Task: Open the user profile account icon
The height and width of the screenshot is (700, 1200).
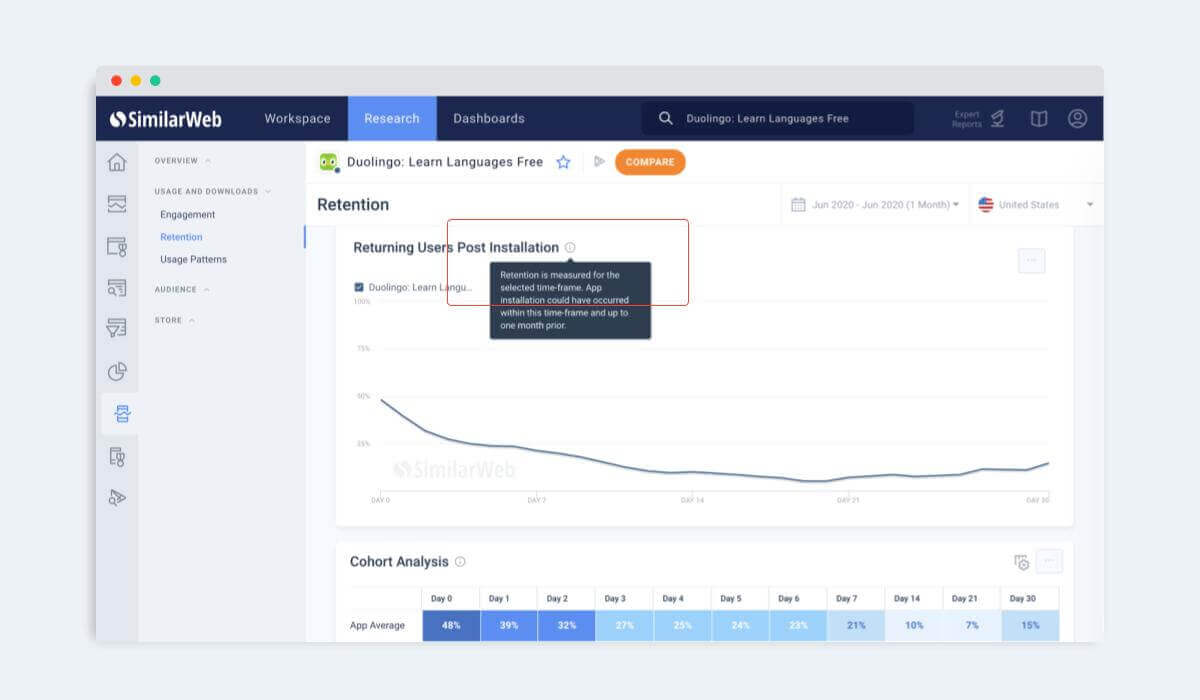Action: 1077,118
